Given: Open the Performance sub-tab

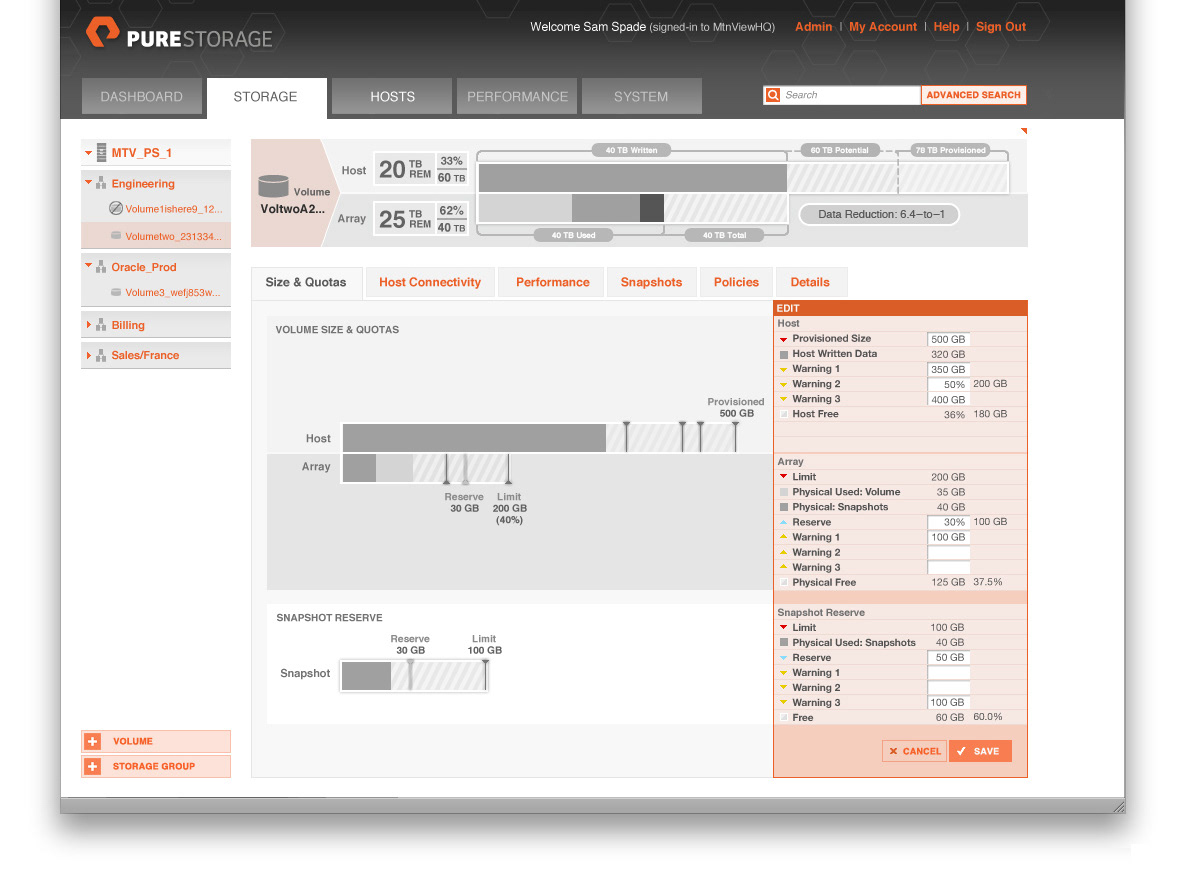Looking at the screenshot, I should click(x=552, y=282).
